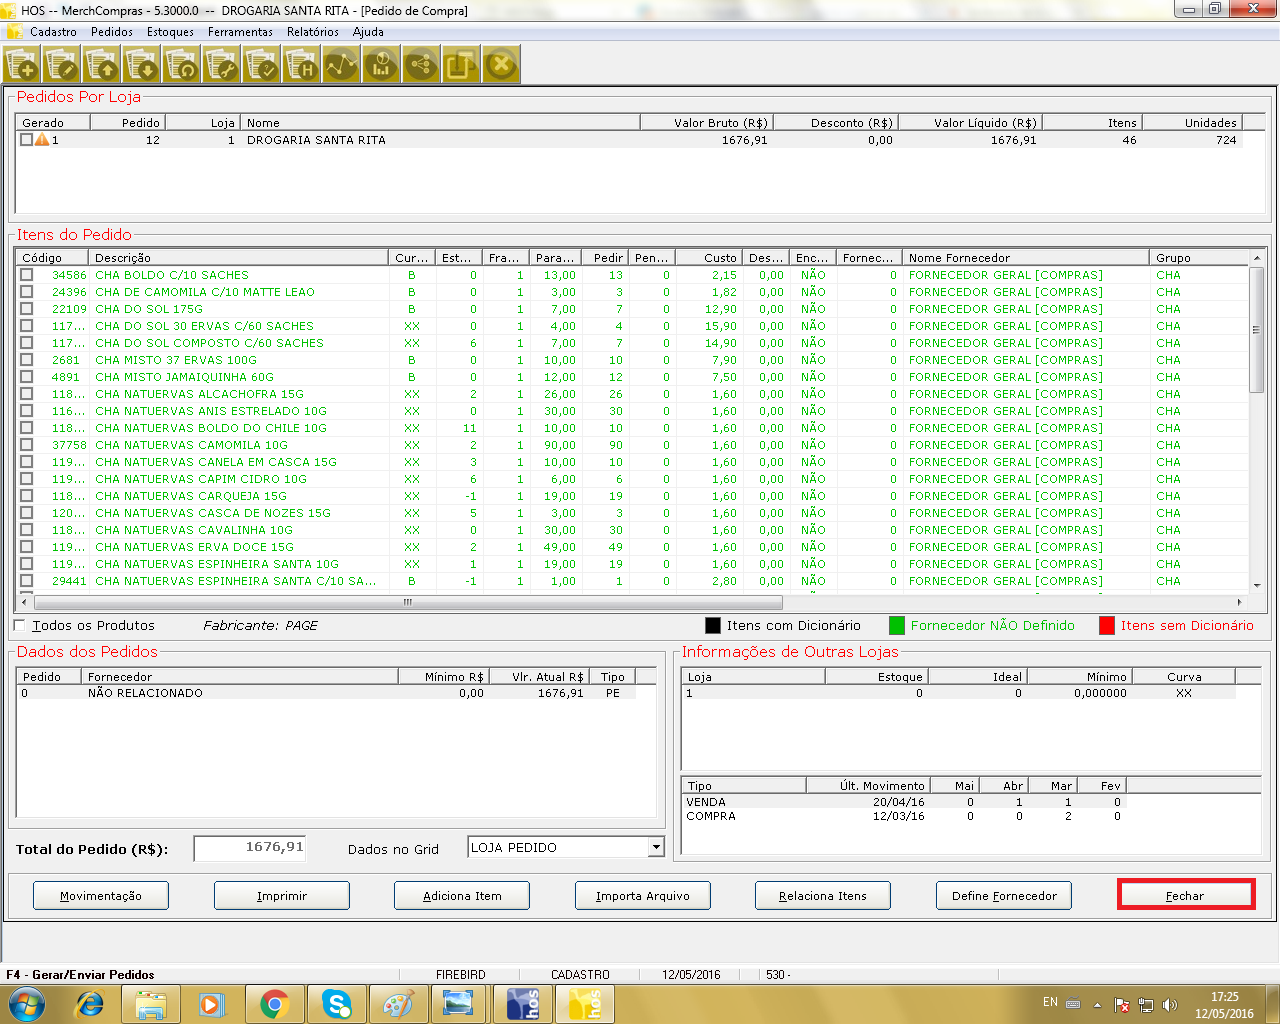The width and height of the screenshot is (1280, 1024).
Task: Click the document with up arrow icon
Action: pyautogui.click(x=102, y=66)
